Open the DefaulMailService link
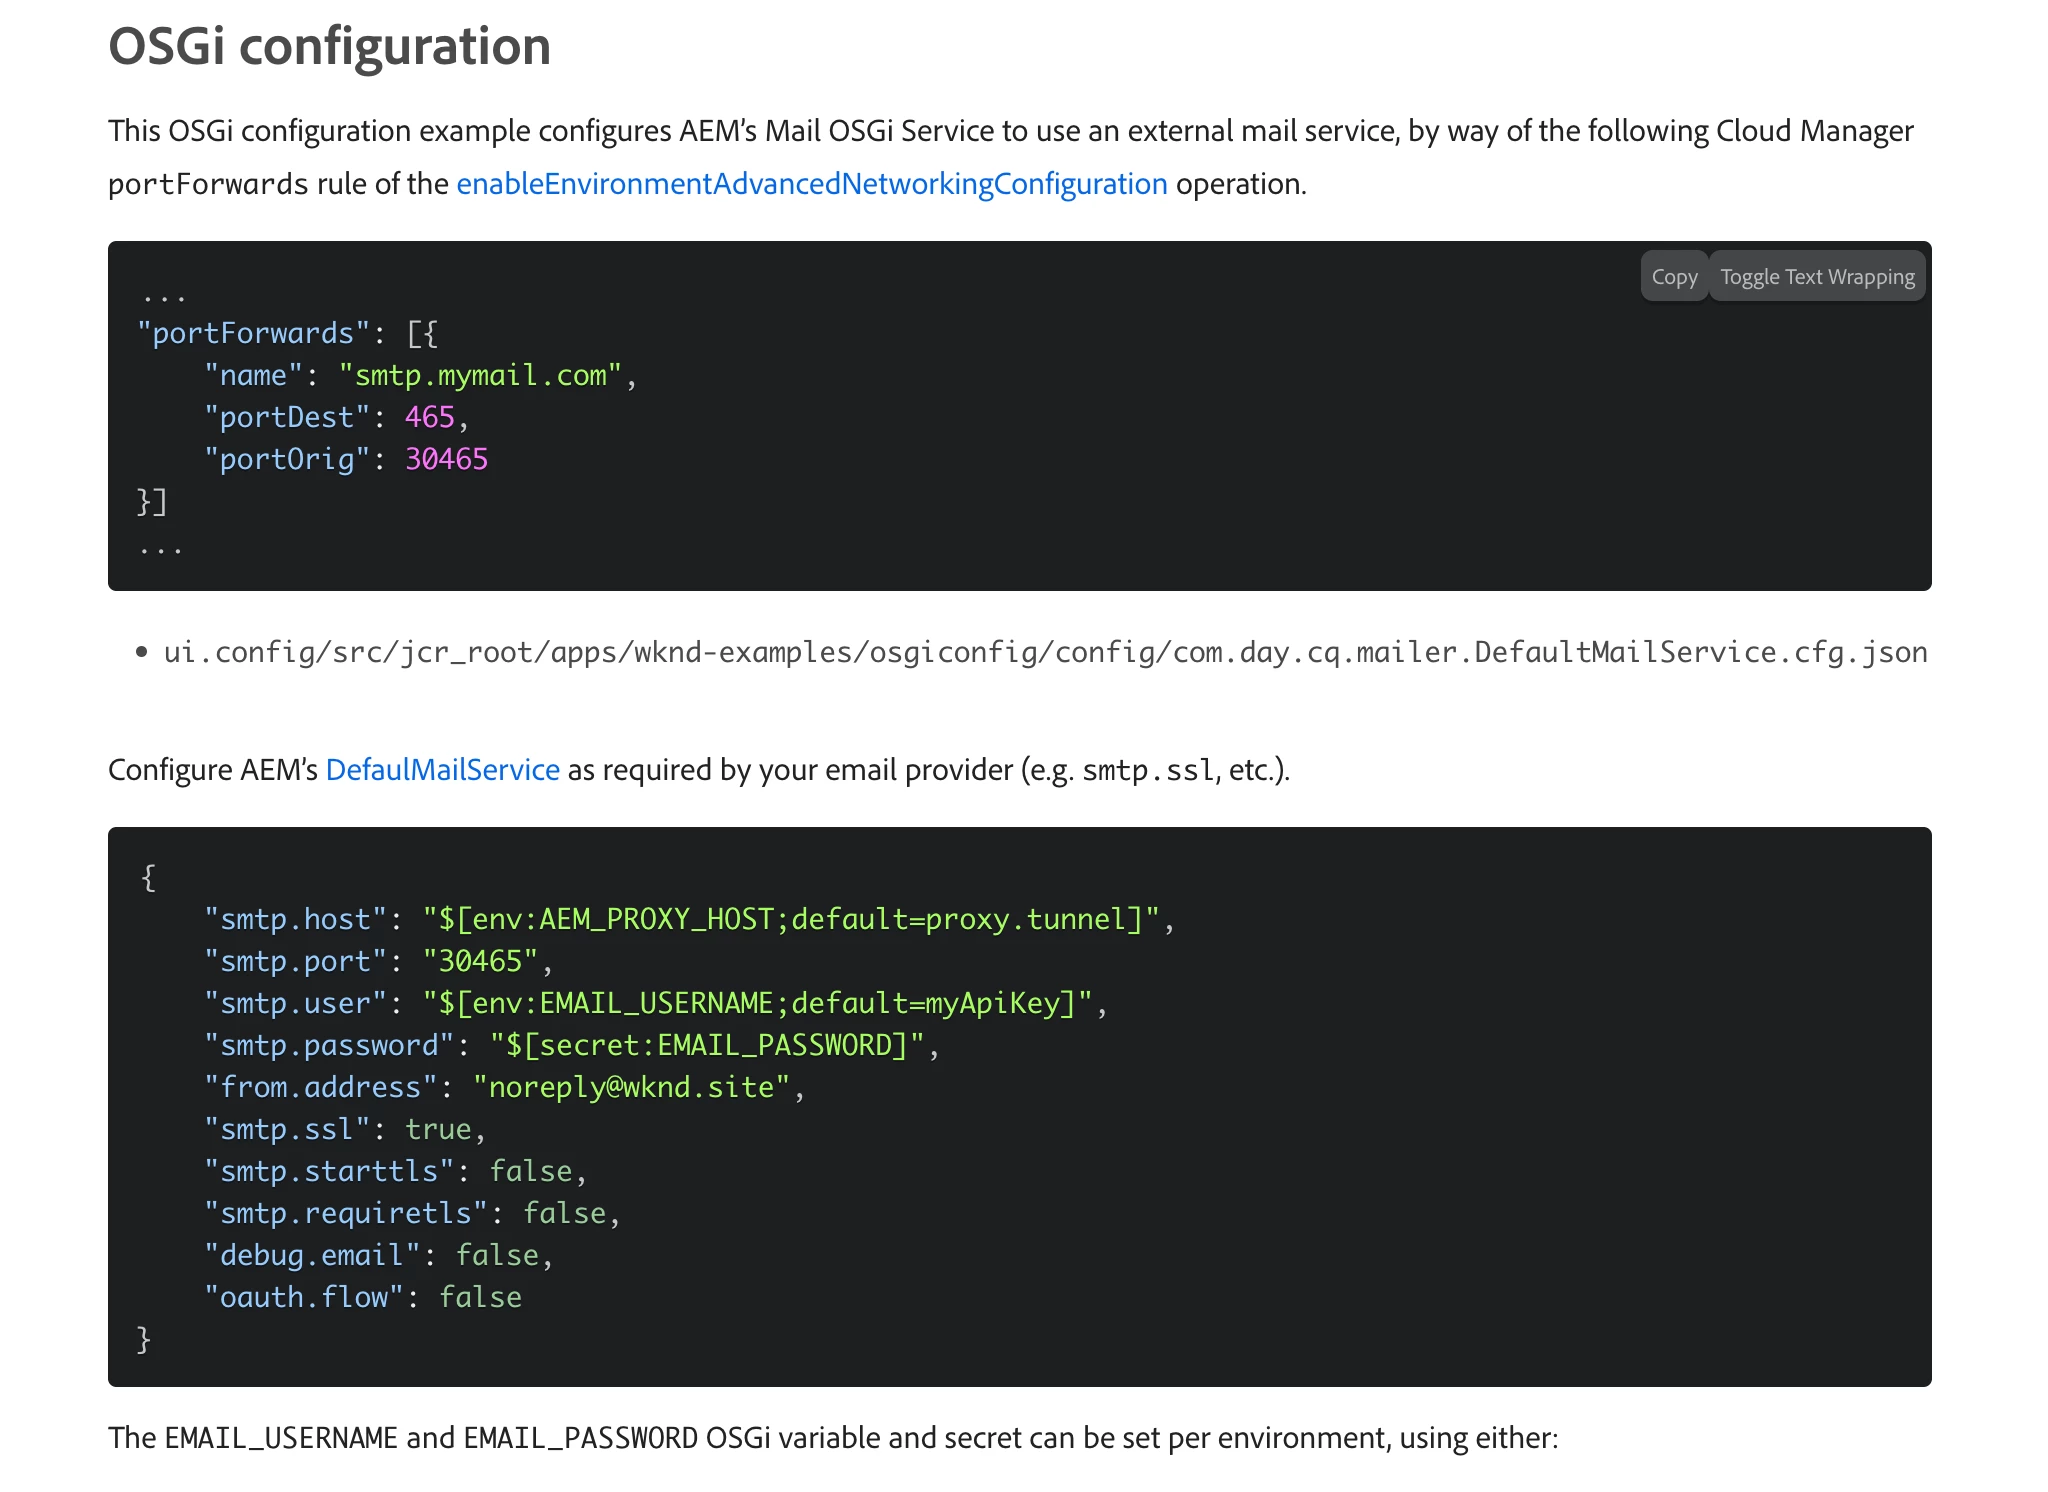 click(442, 769)
